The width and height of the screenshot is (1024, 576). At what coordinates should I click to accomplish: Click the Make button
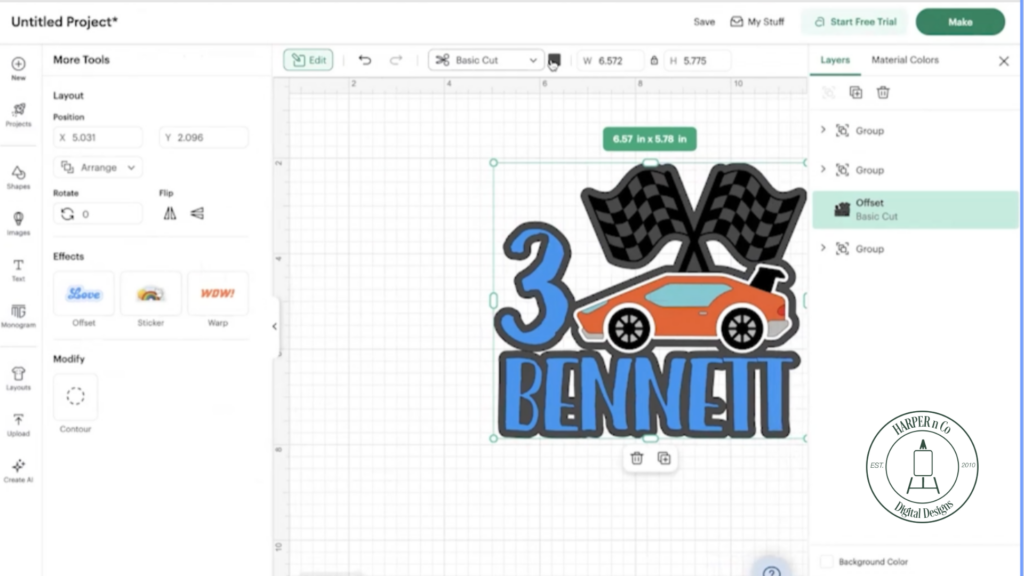tap(959, 21)
